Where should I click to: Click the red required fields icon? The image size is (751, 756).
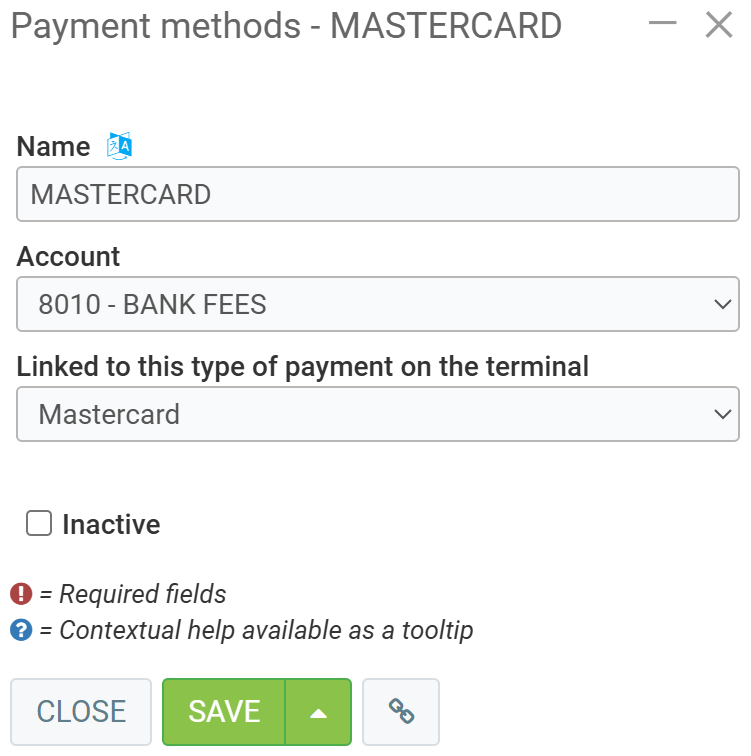click(22, 594)
